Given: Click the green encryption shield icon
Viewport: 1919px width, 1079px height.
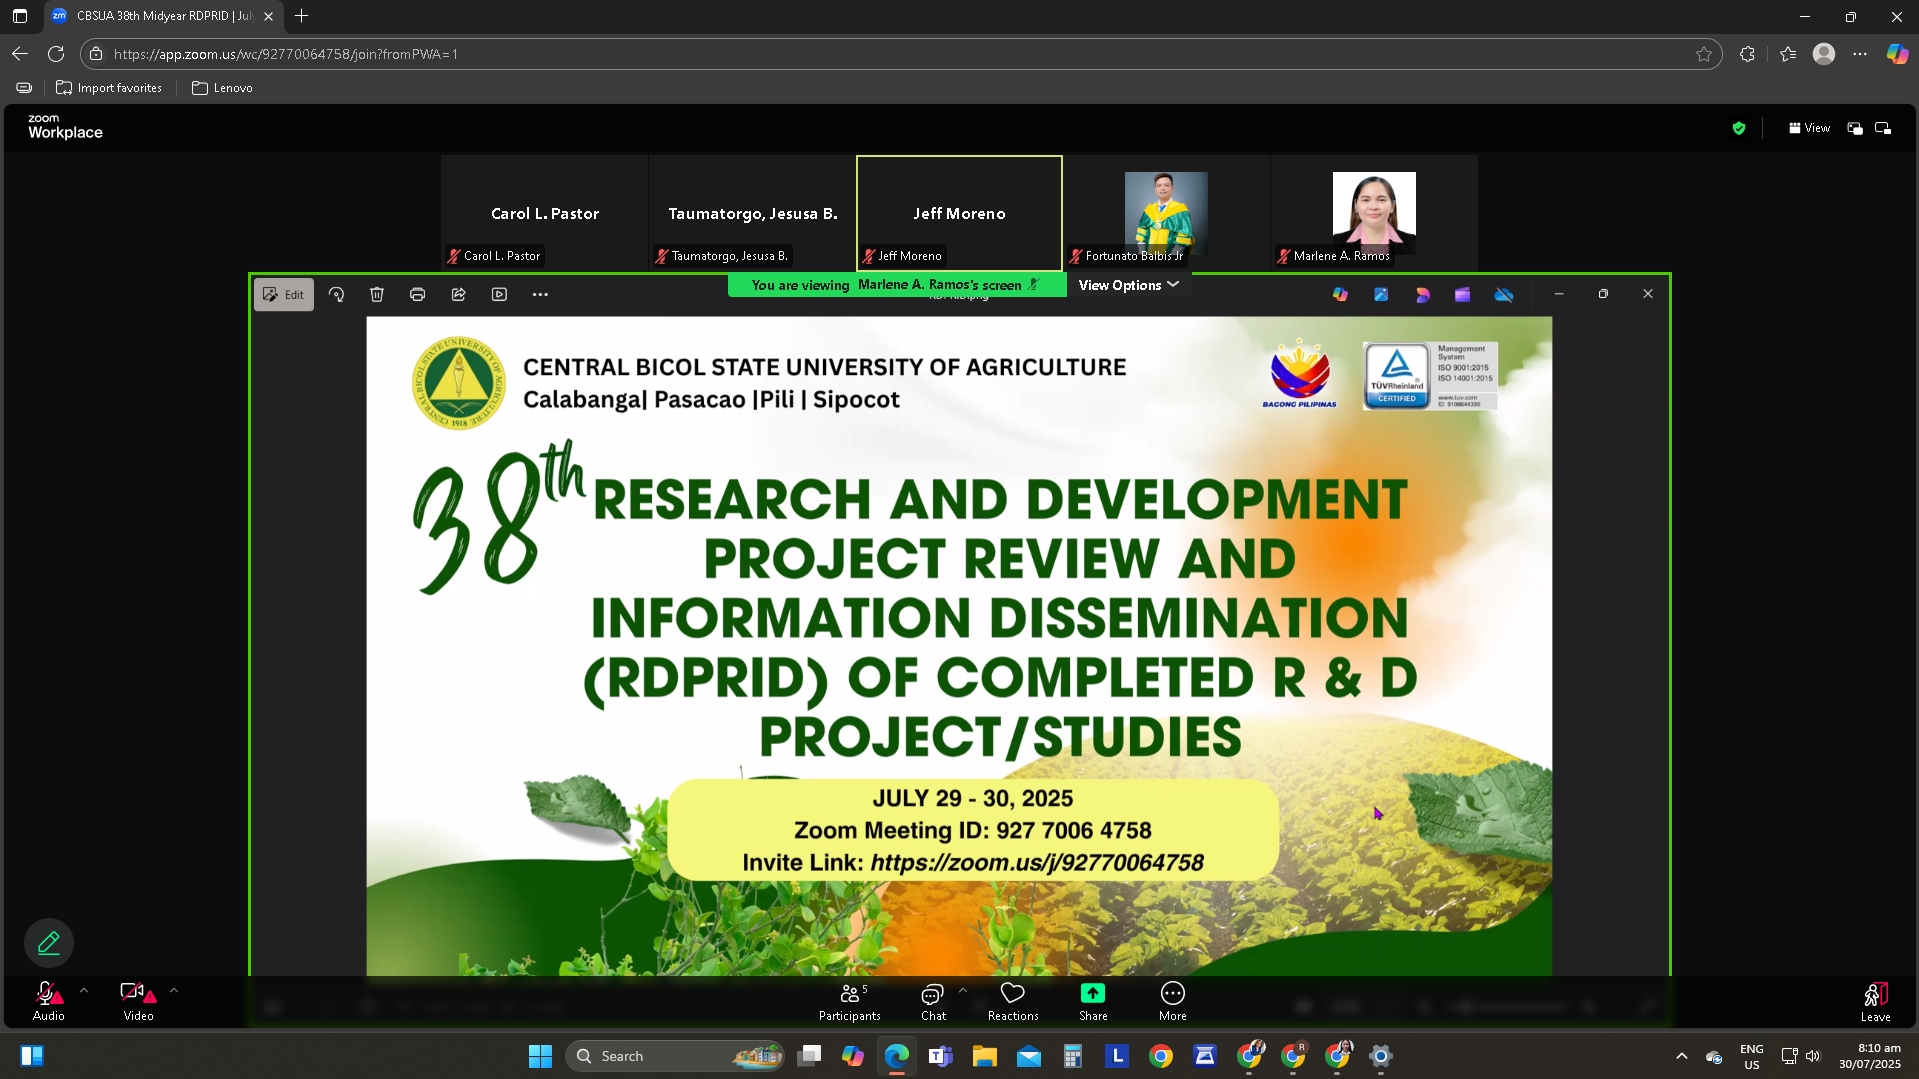Looking at the screenshot, I should 1739,128.
